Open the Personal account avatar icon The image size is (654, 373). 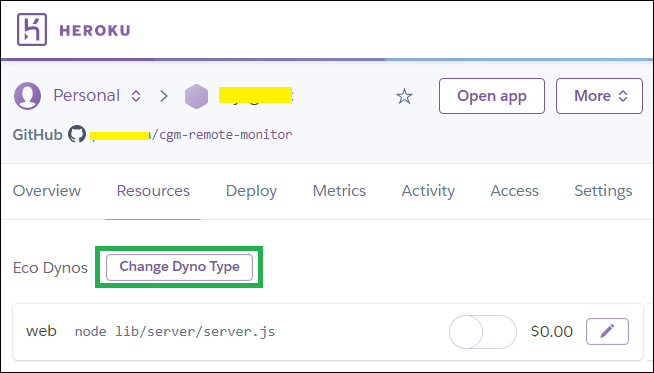coord(28,96)
